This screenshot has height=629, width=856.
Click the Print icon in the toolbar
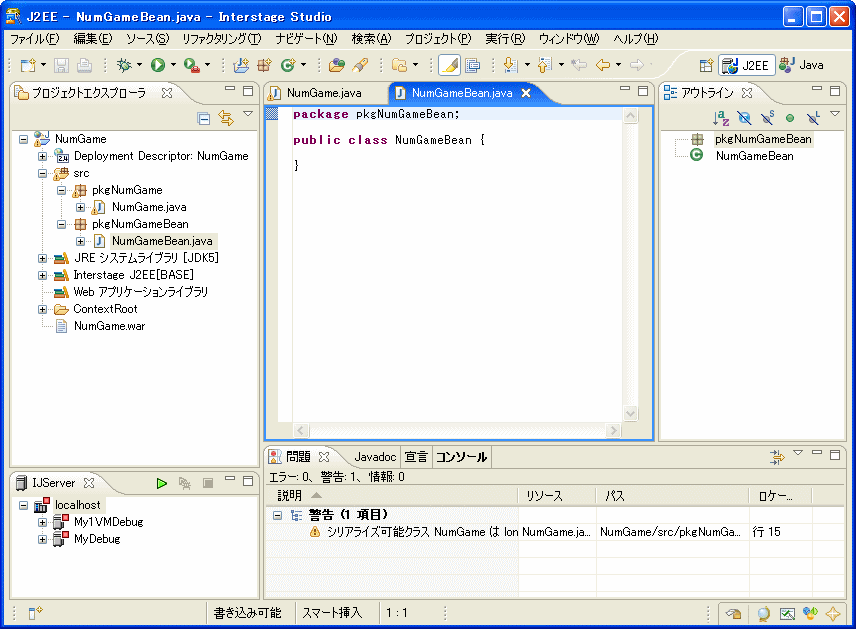[84, 66]
